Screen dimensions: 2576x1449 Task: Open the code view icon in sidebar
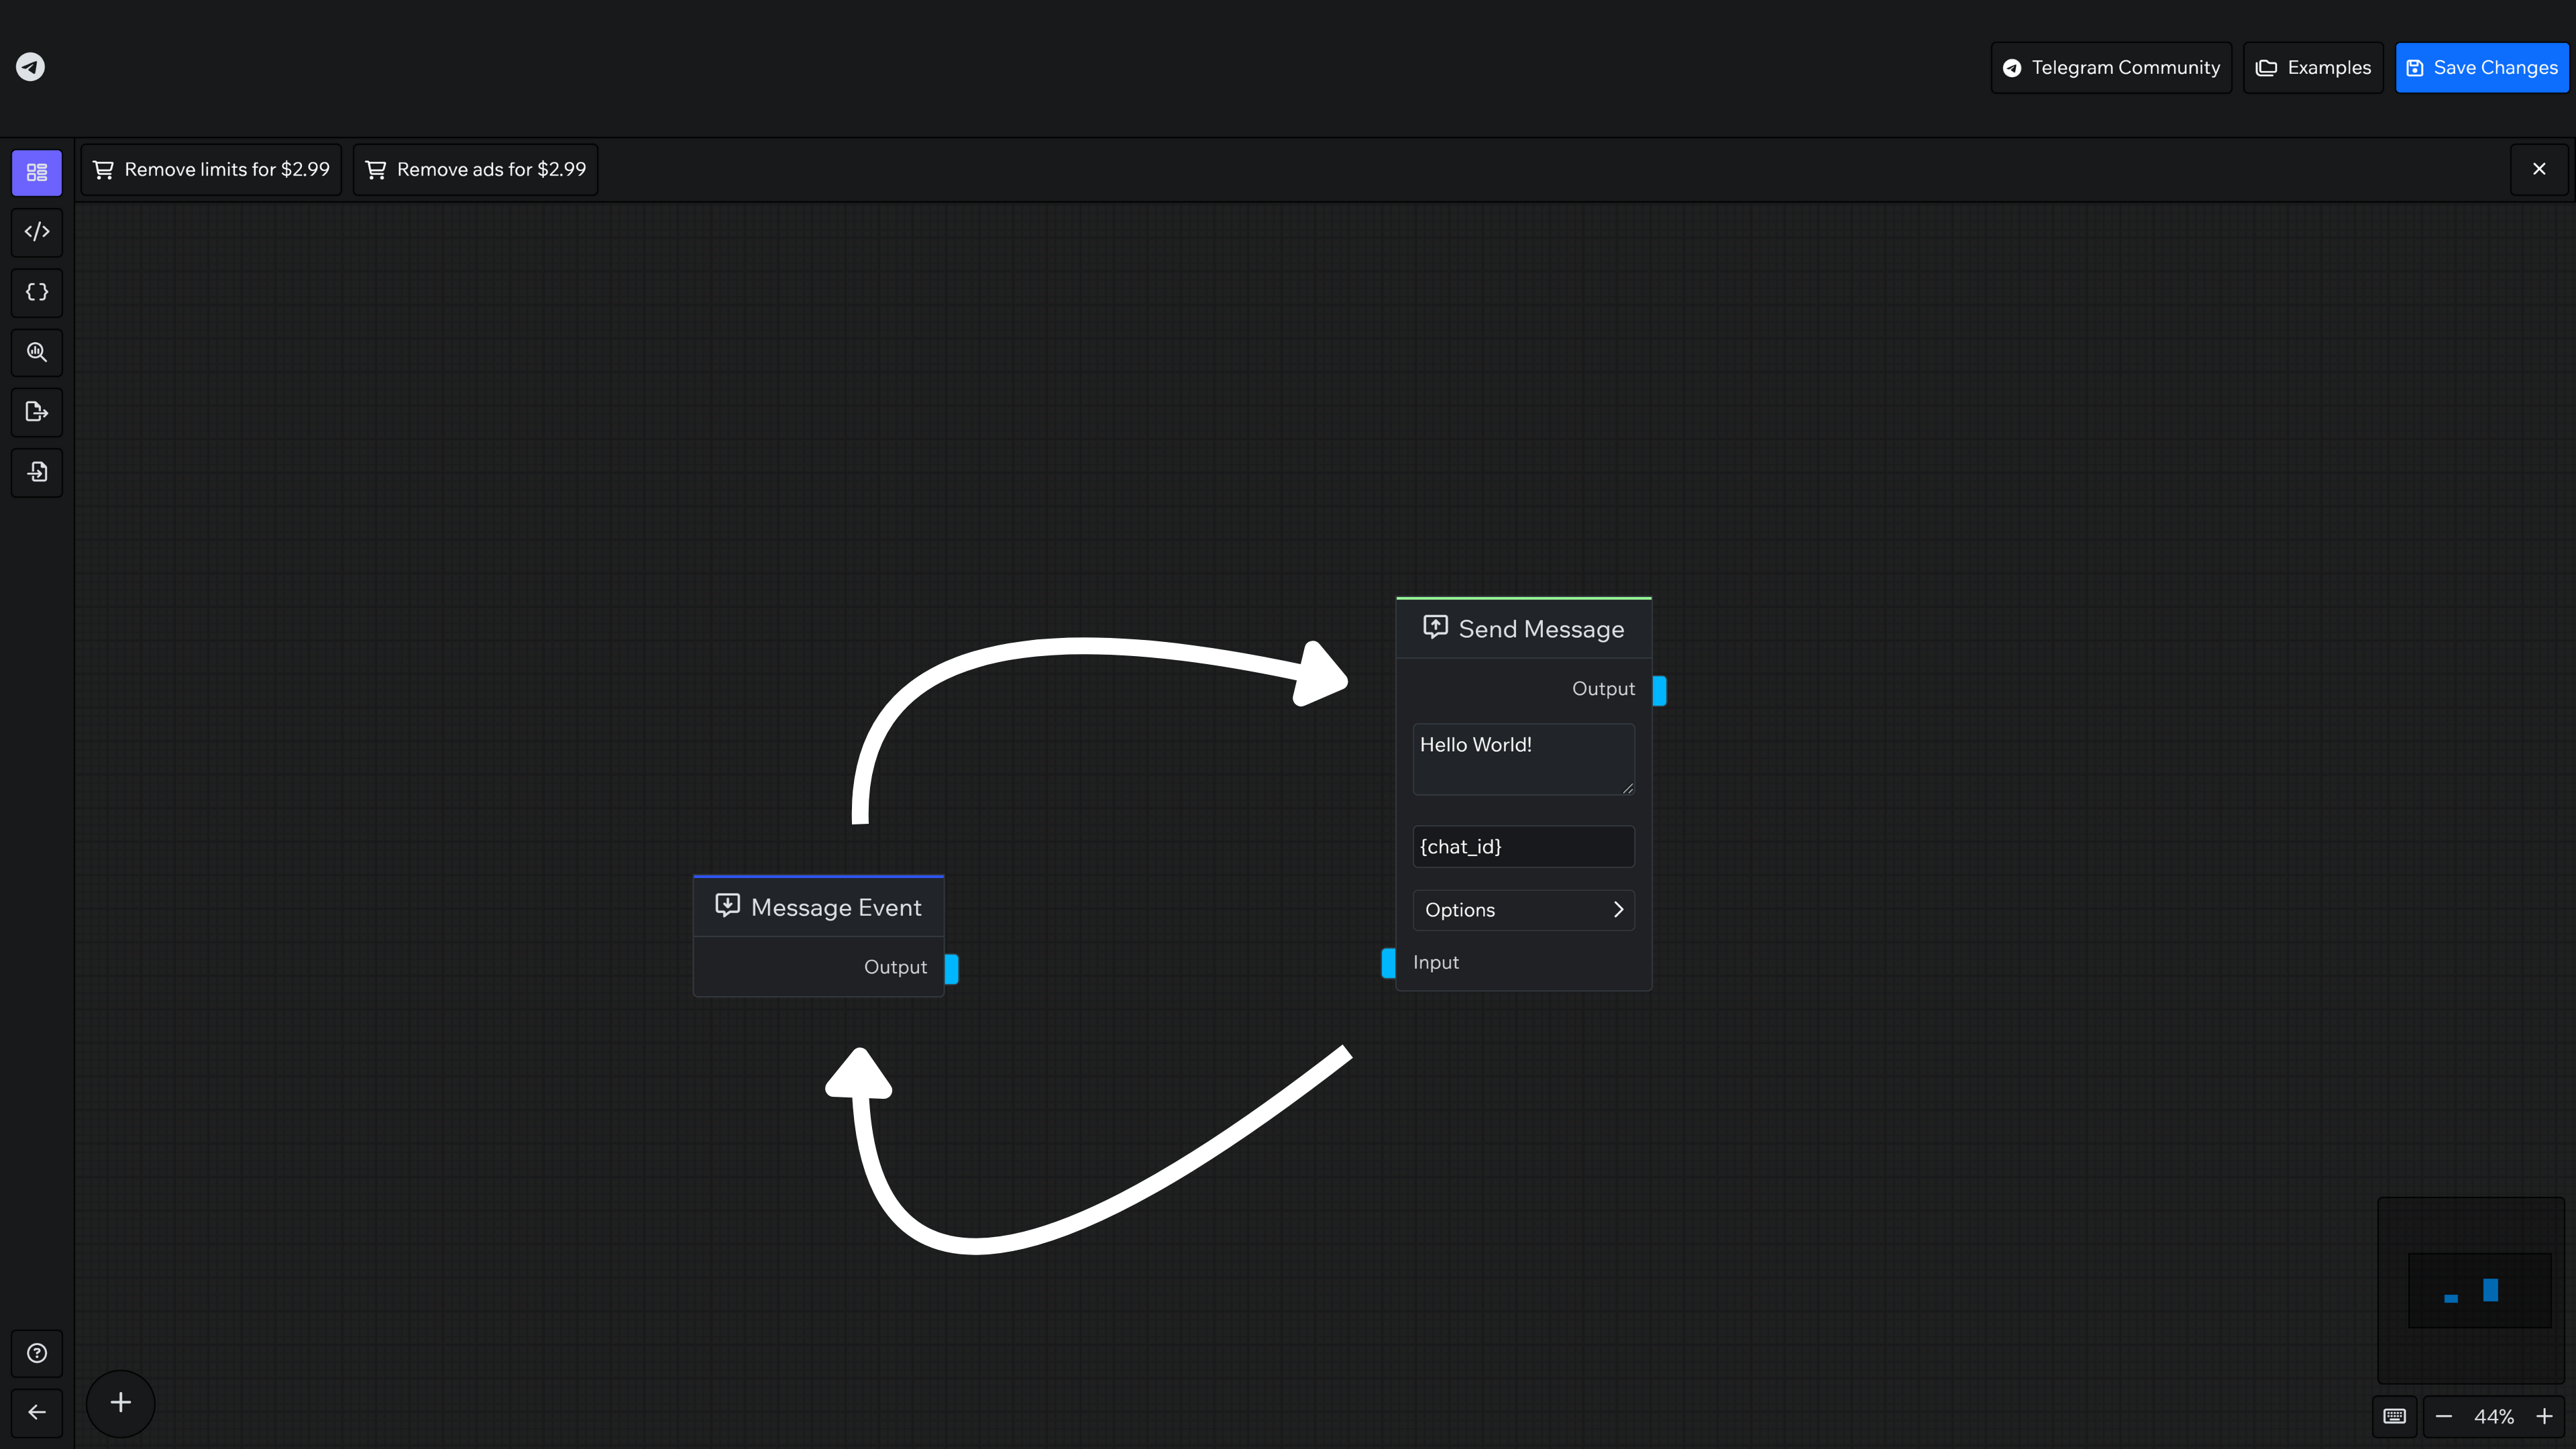pyautogui.click(x=37, y=232)
